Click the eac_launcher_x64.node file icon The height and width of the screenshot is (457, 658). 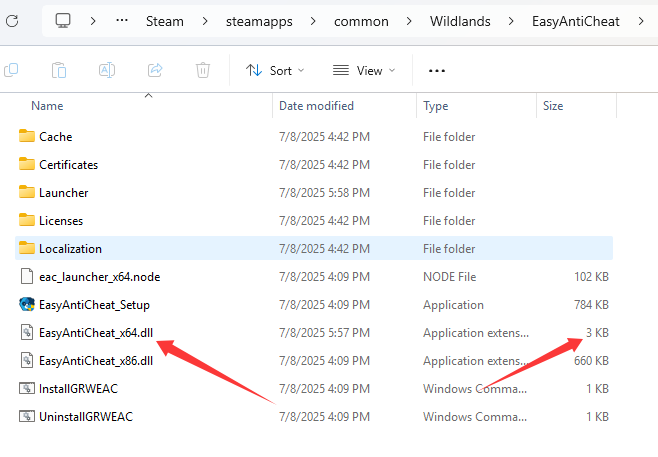tap(27, 277)
